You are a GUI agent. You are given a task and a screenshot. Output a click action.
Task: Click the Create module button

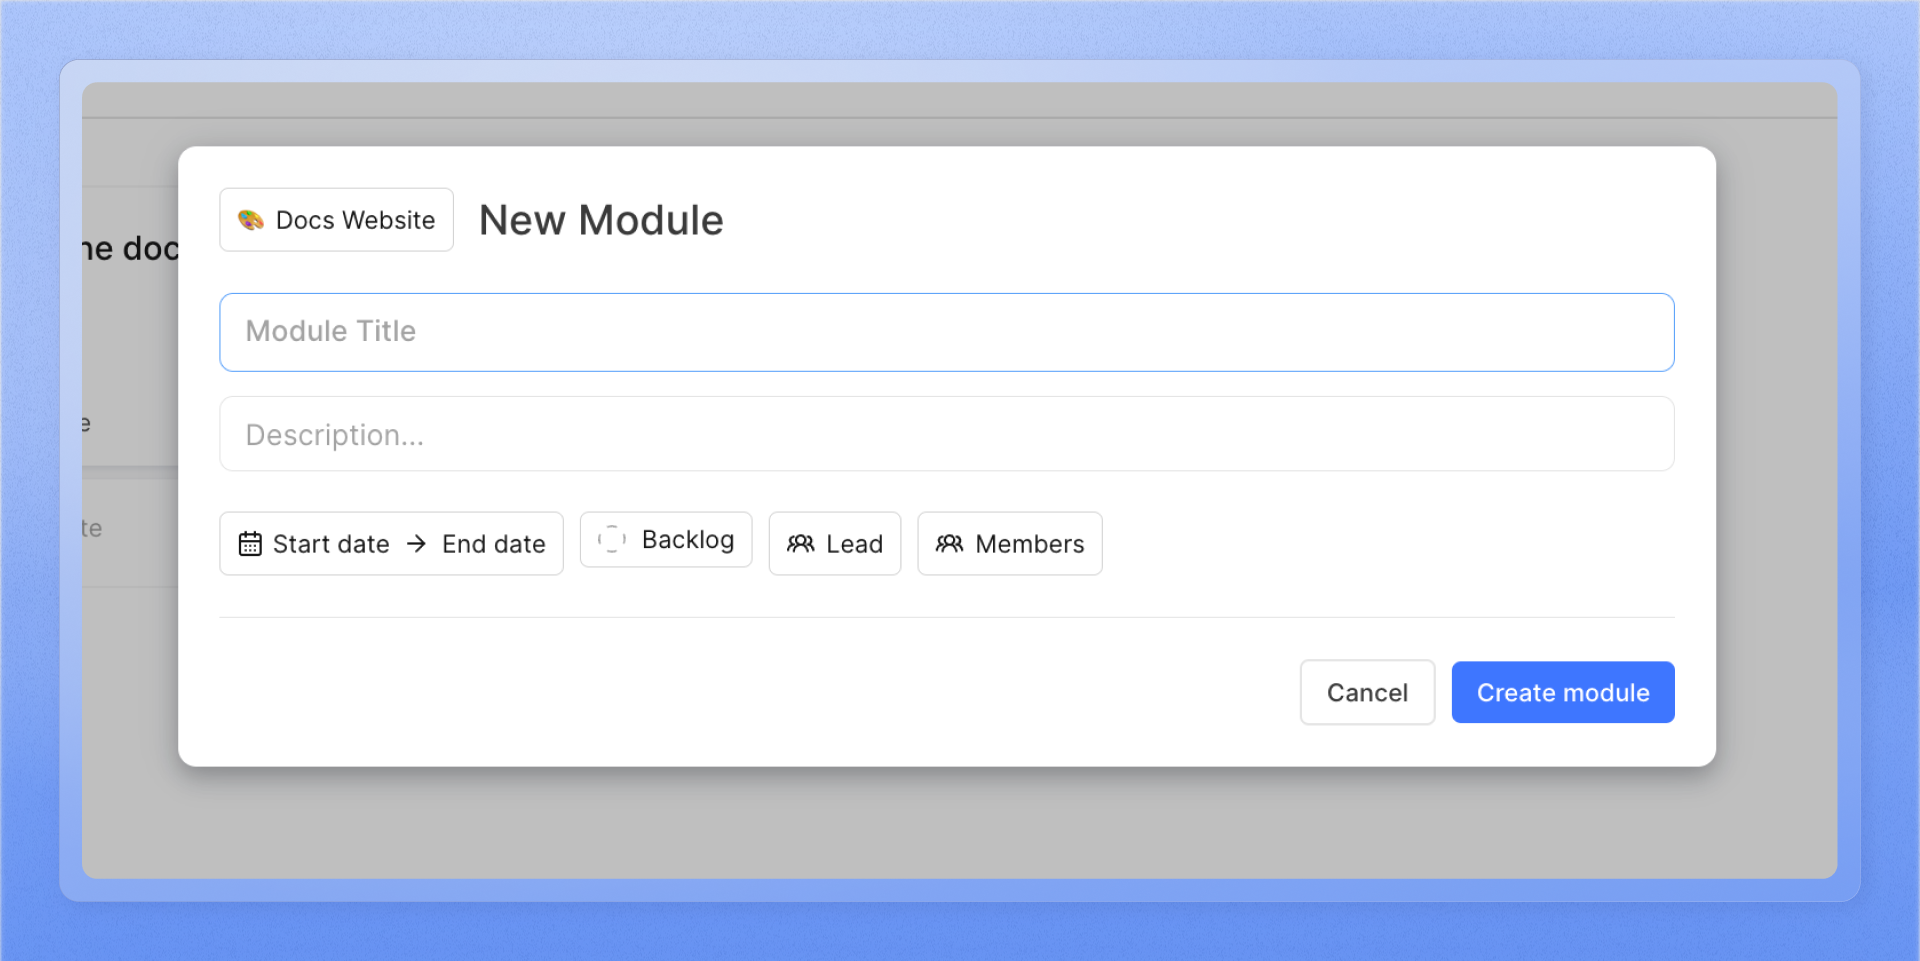coord(1563,692)
